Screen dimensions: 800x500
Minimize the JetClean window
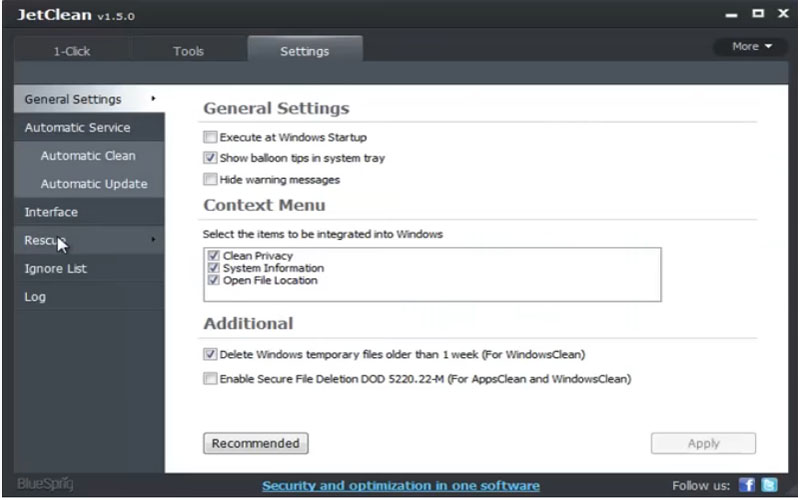731,15
